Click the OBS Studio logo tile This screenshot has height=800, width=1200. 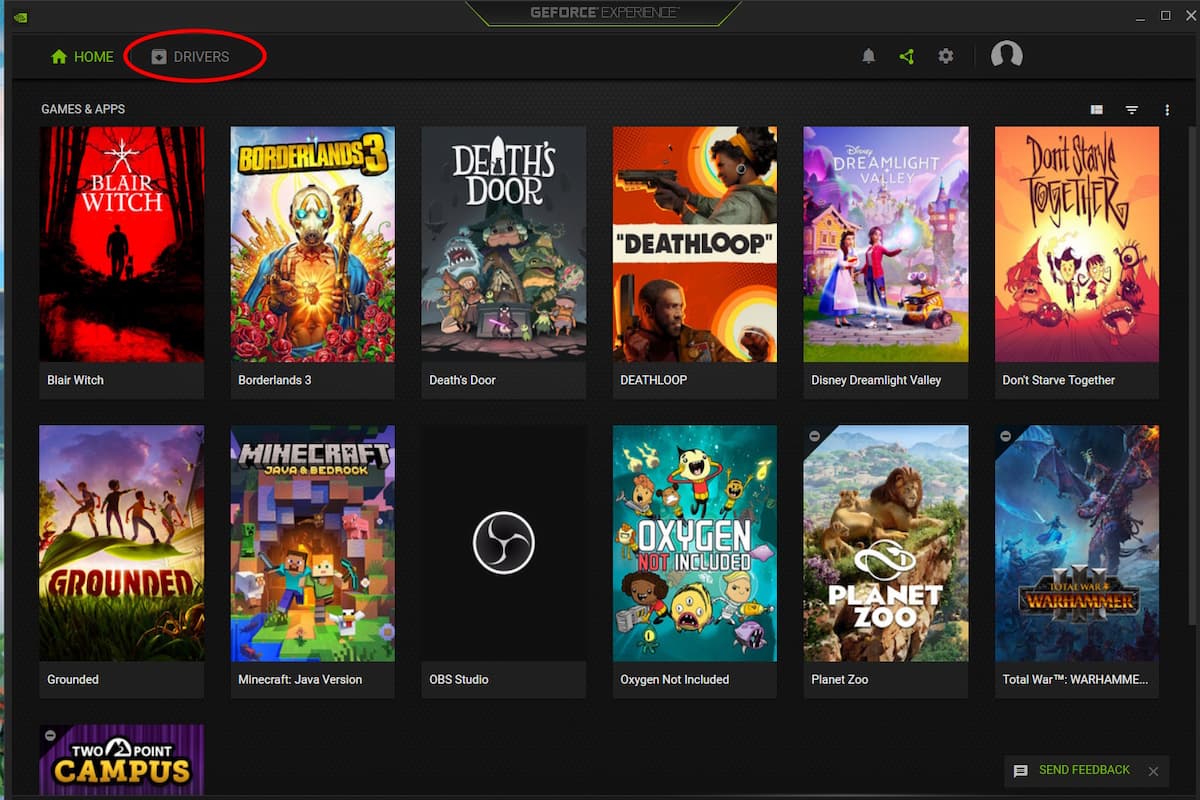(x=504, y=543)
